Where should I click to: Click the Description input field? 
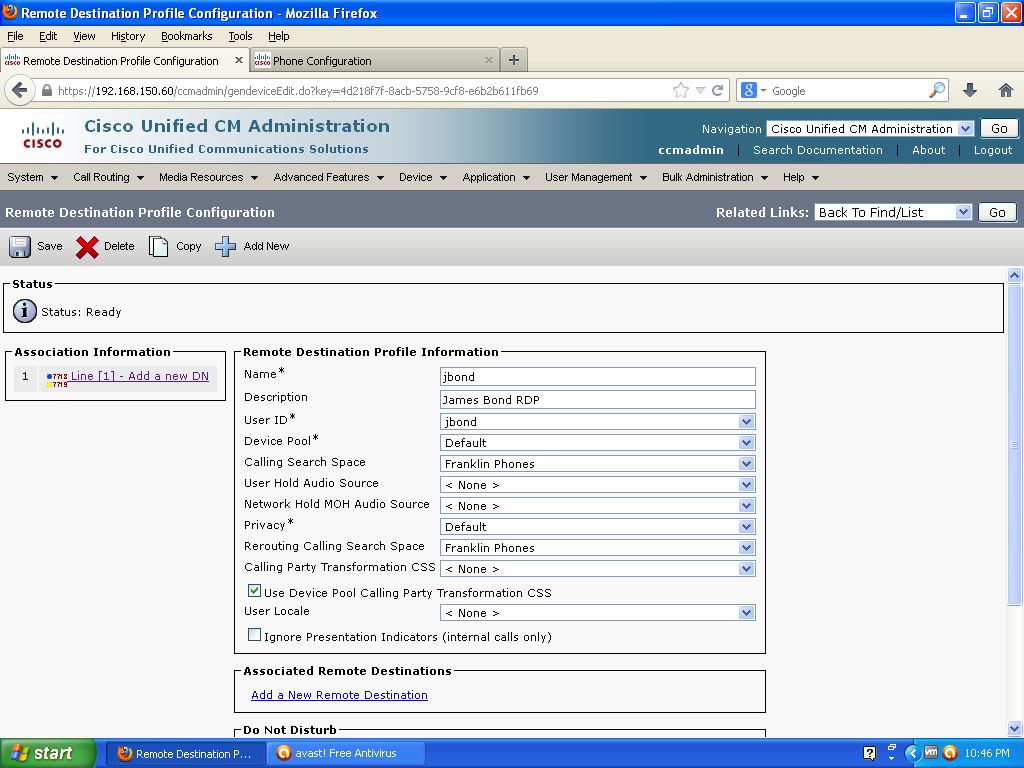tap(598, 400)
